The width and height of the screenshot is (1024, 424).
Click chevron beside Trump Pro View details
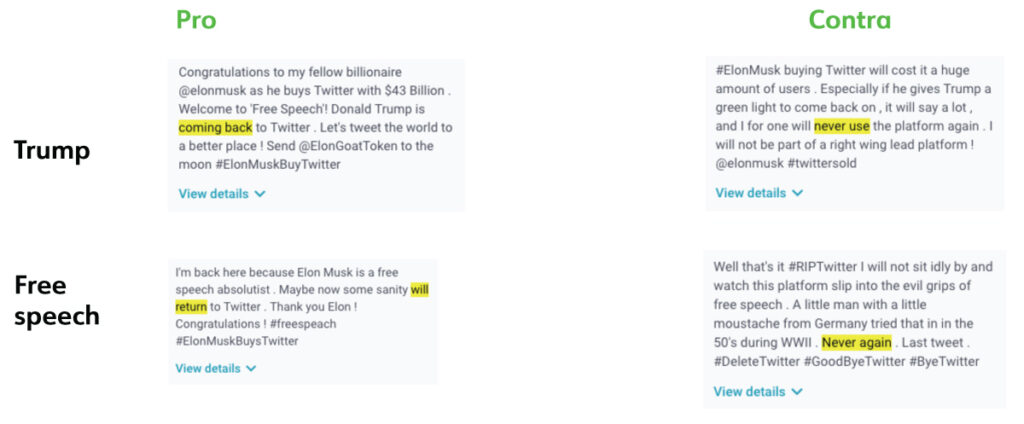click(x=260, y=194)
